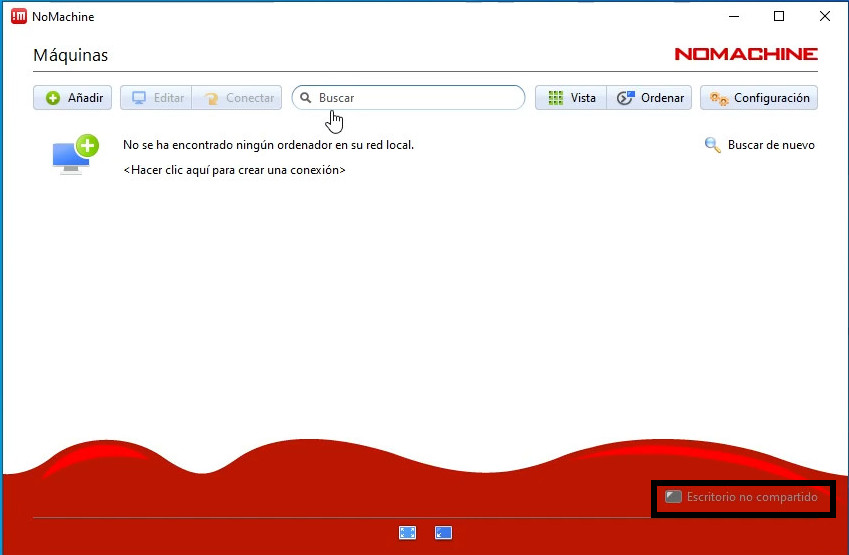The height and width of the screenshot is (555, 849).
Task: Click the Conectar button
Action: point(237,98)
